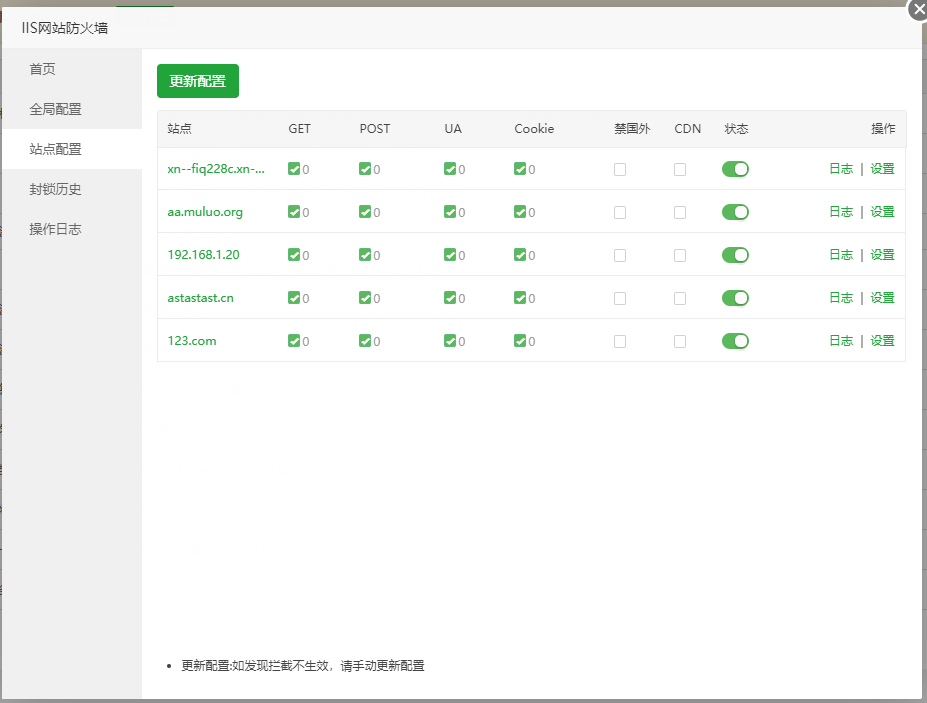This screenshot has height=703, width=927.
Task: Open 设置 for xn--fiq228c.xn-... site
Action: tap(882, 169)
